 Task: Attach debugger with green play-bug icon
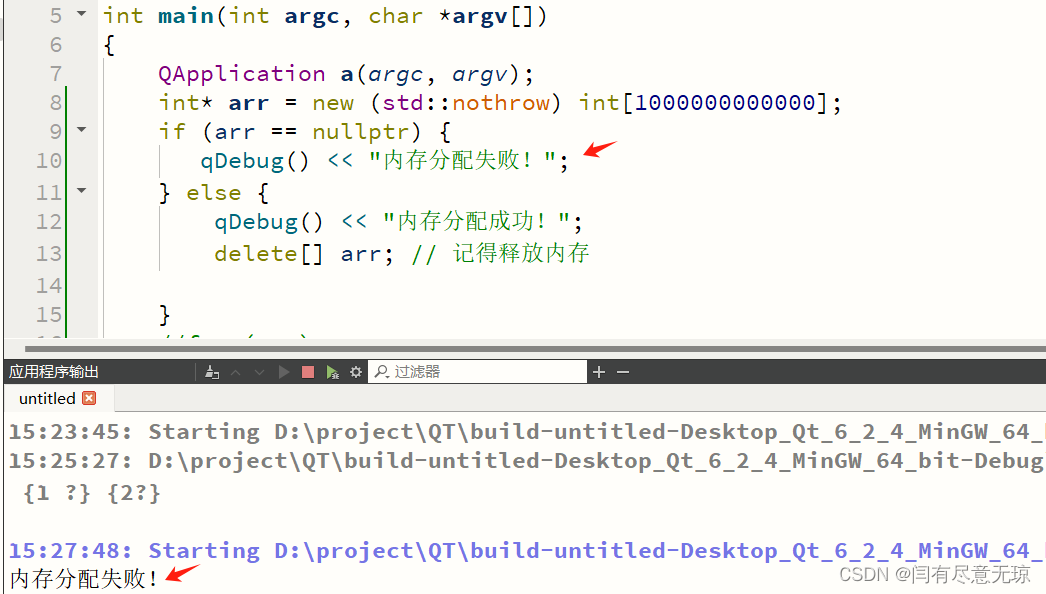tap(332, 372)
